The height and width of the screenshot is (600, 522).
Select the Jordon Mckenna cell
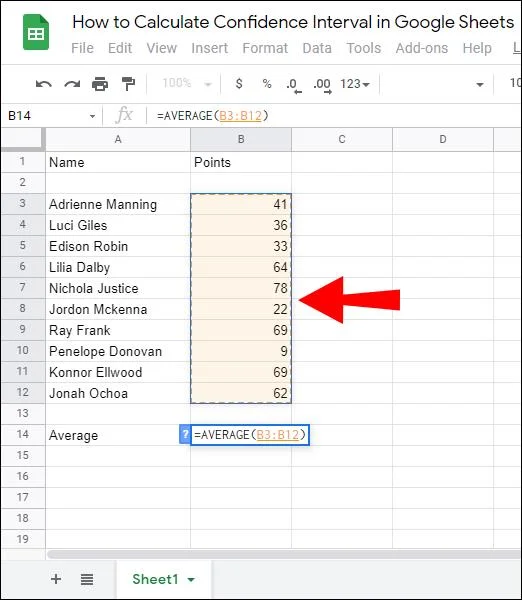(118, 309)
